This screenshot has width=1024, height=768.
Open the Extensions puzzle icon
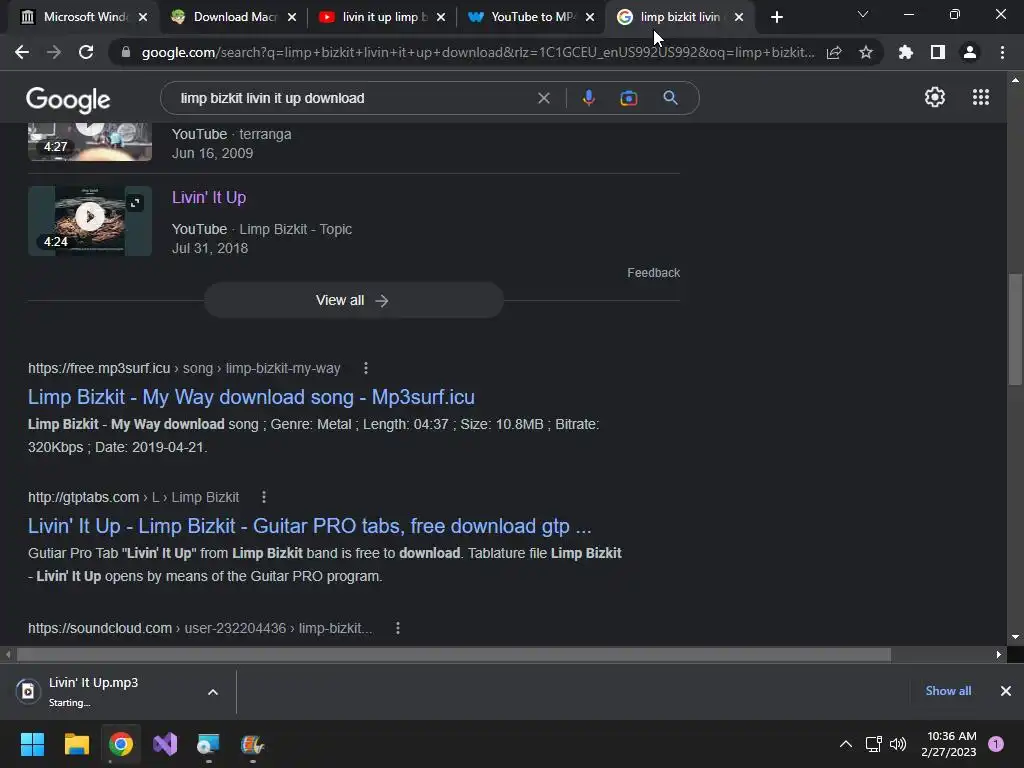tap(905, 52)
